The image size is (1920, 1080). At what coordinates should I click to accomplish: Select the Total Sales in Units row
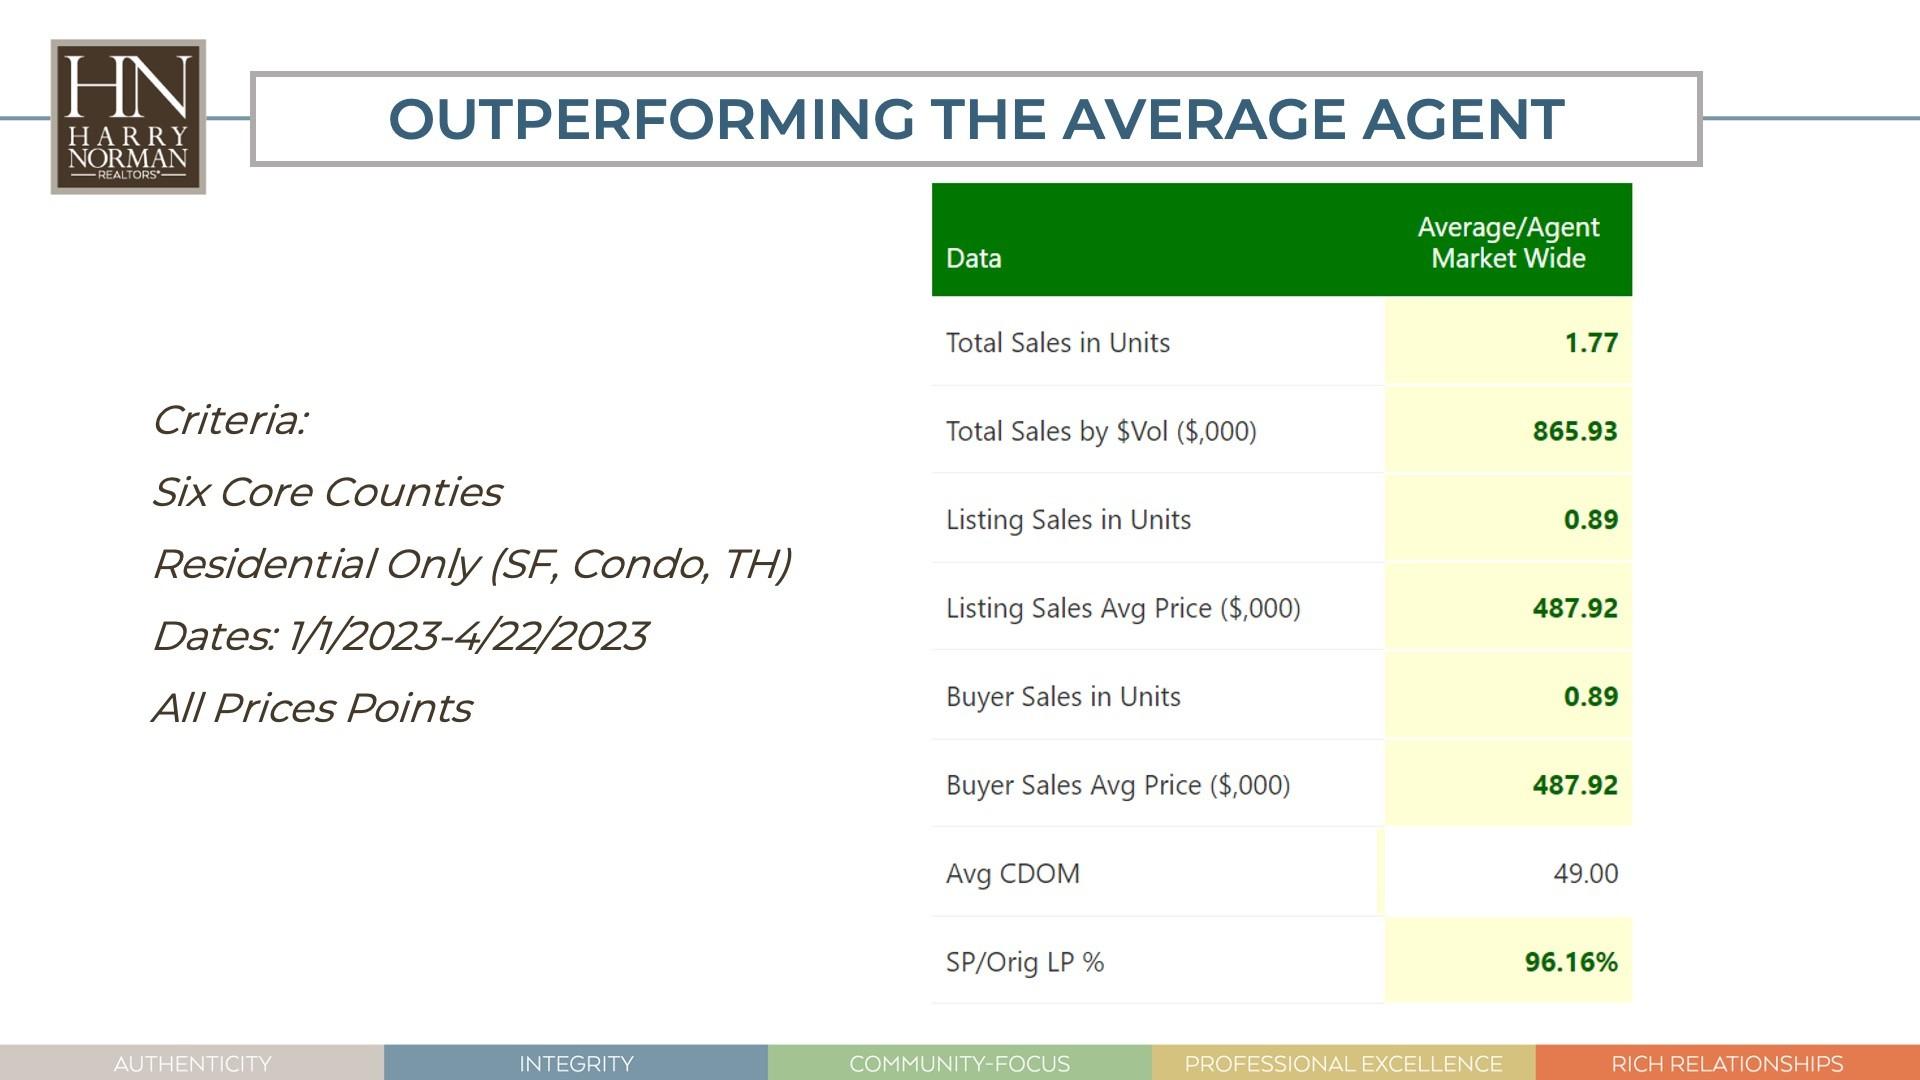[1057, 343]
